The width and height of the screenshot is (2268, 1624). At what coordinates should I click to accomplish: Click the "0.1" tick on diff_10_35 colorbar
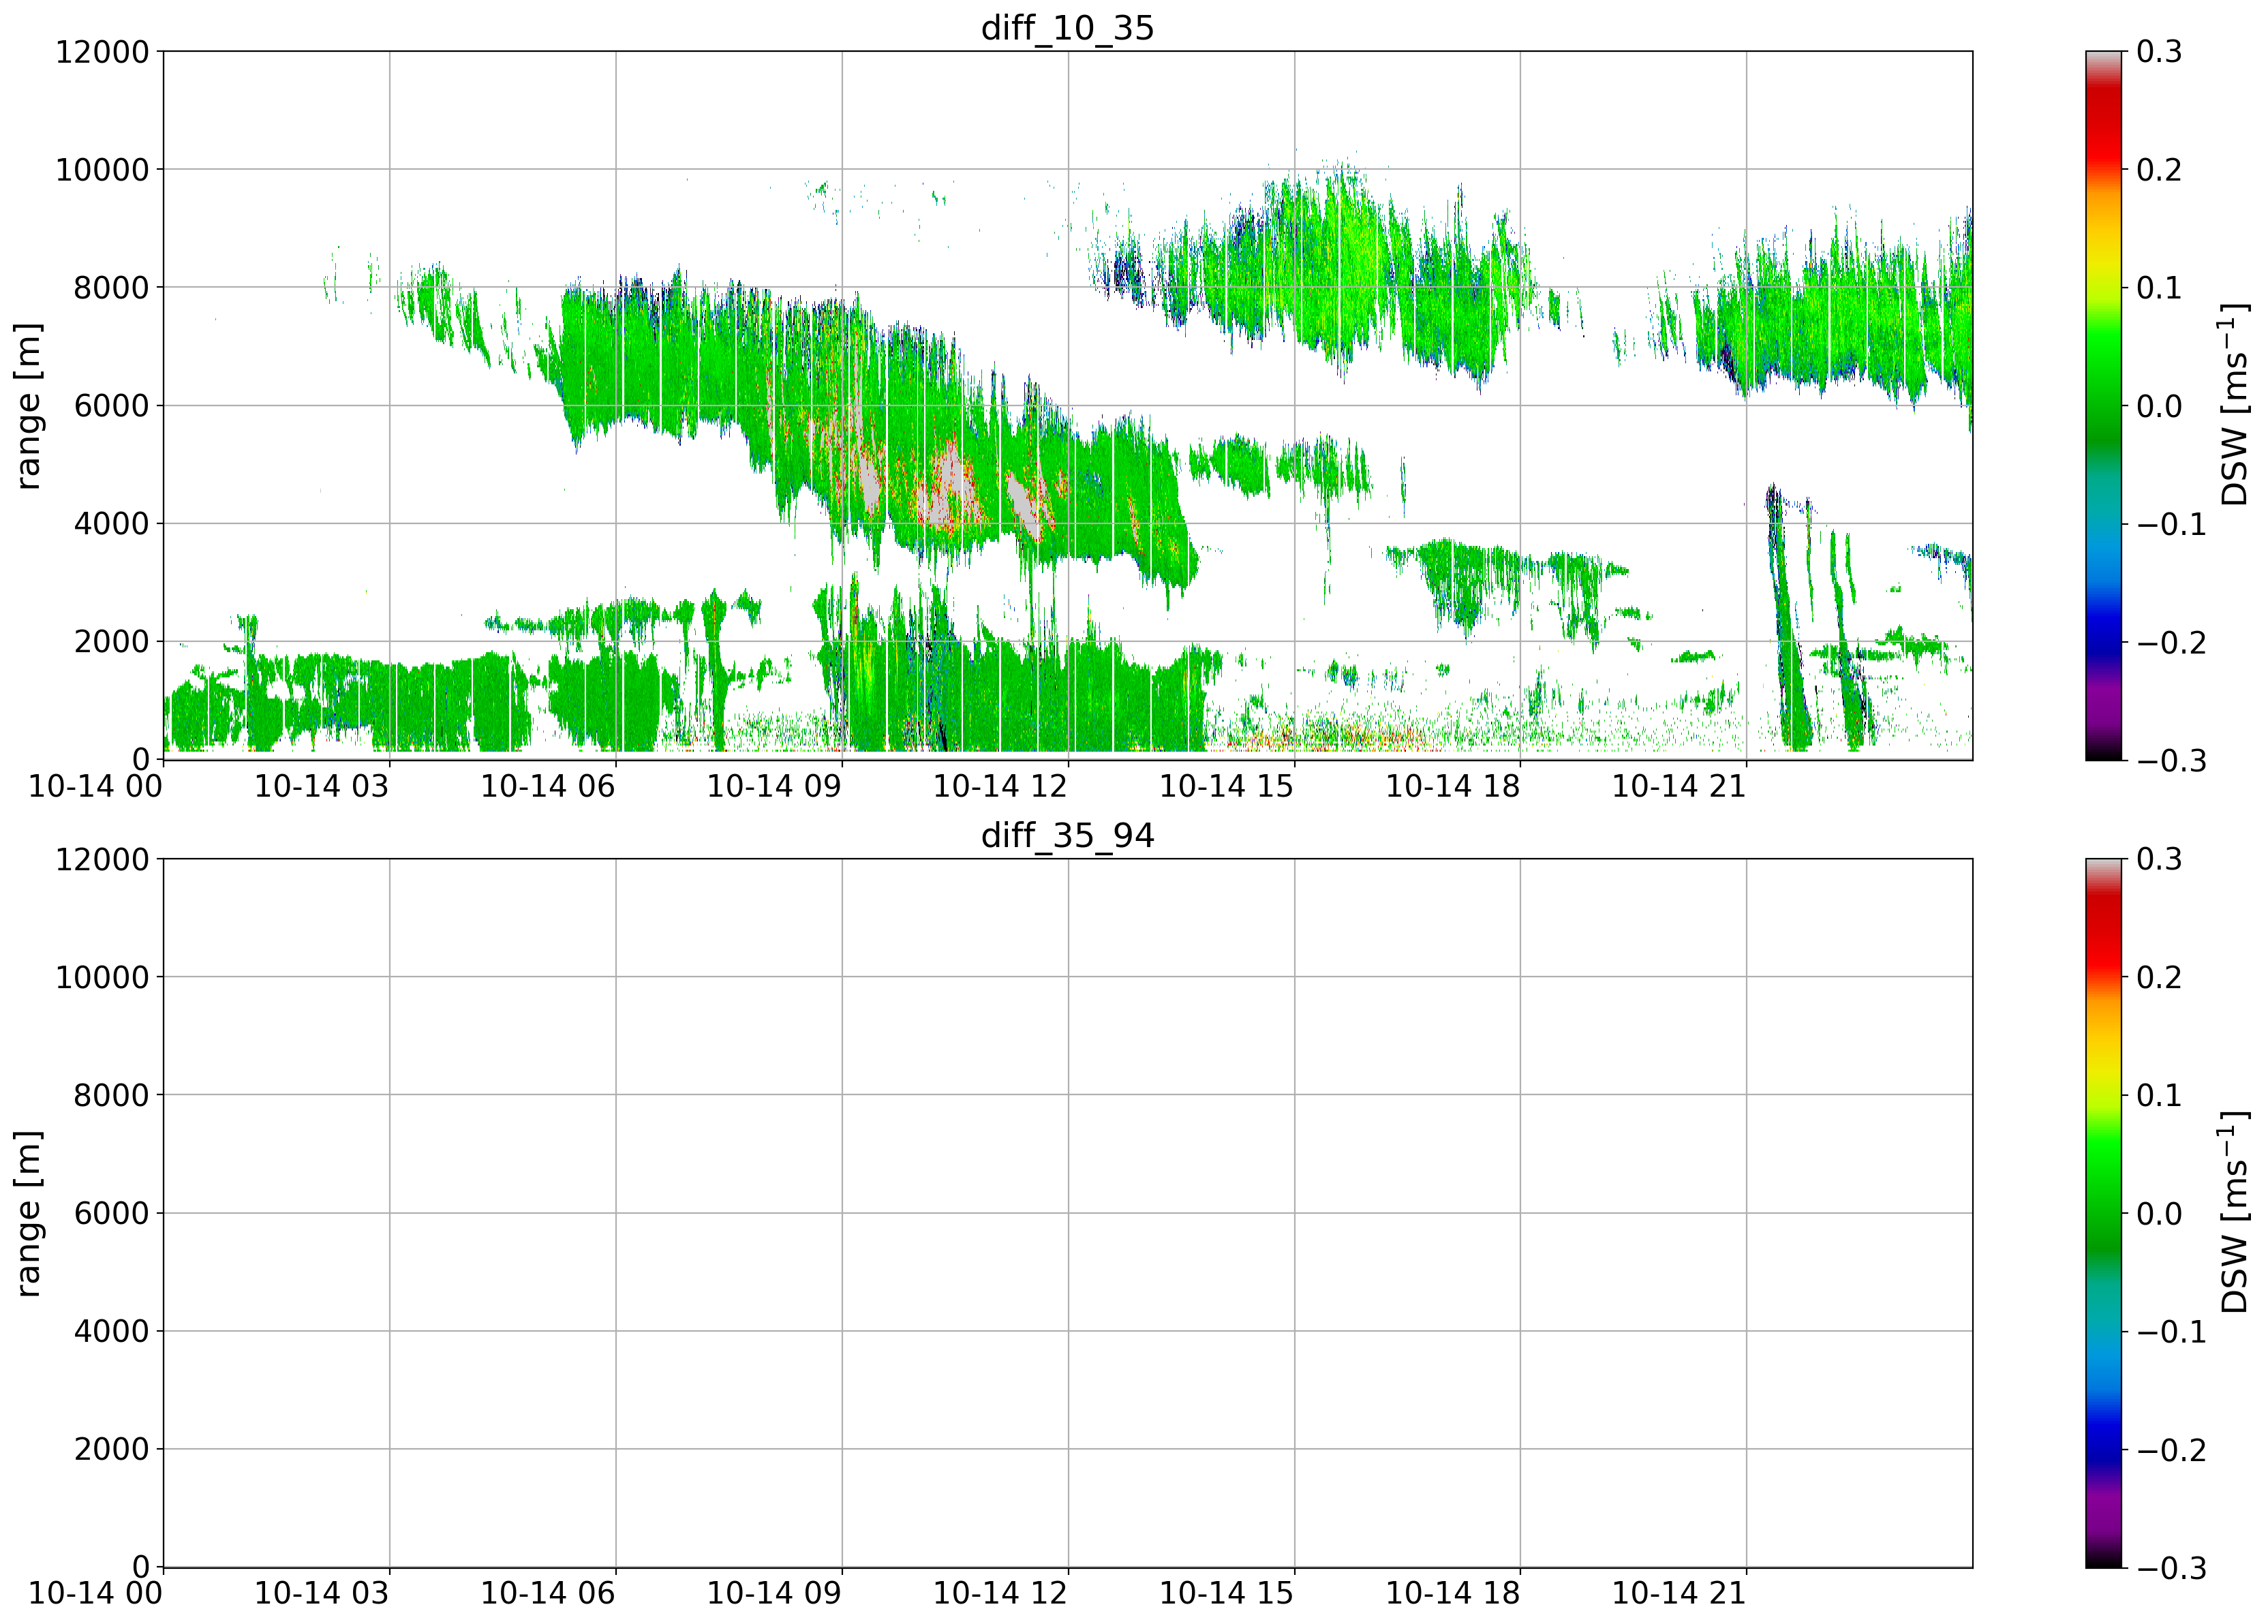click(x=2159, y=287)
